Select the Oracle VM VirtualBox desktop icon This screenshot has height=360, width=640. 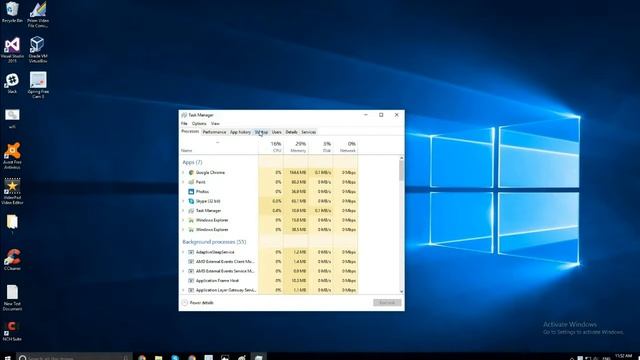point(38,49)
